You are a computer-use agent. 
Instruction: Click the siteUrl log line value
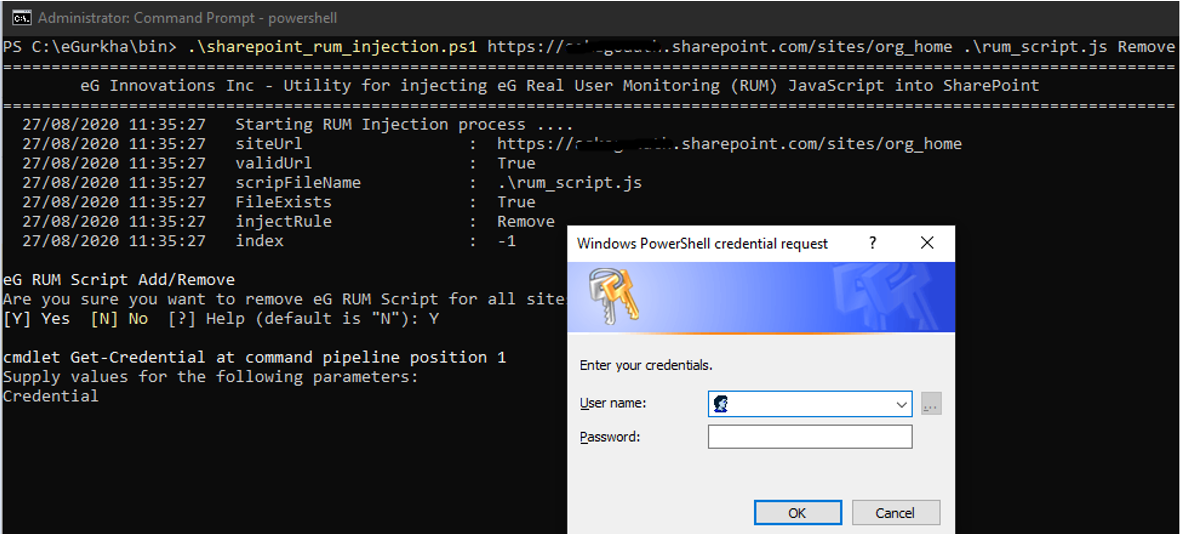pos(729,144)
